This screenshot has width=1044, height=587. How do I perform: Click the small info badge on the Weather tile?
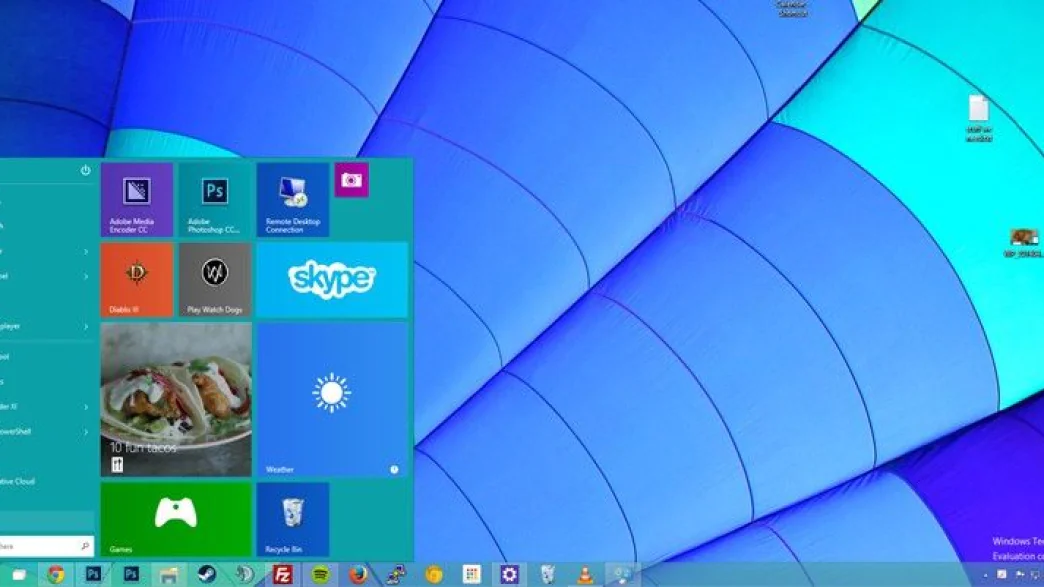[x=394, y=469]
